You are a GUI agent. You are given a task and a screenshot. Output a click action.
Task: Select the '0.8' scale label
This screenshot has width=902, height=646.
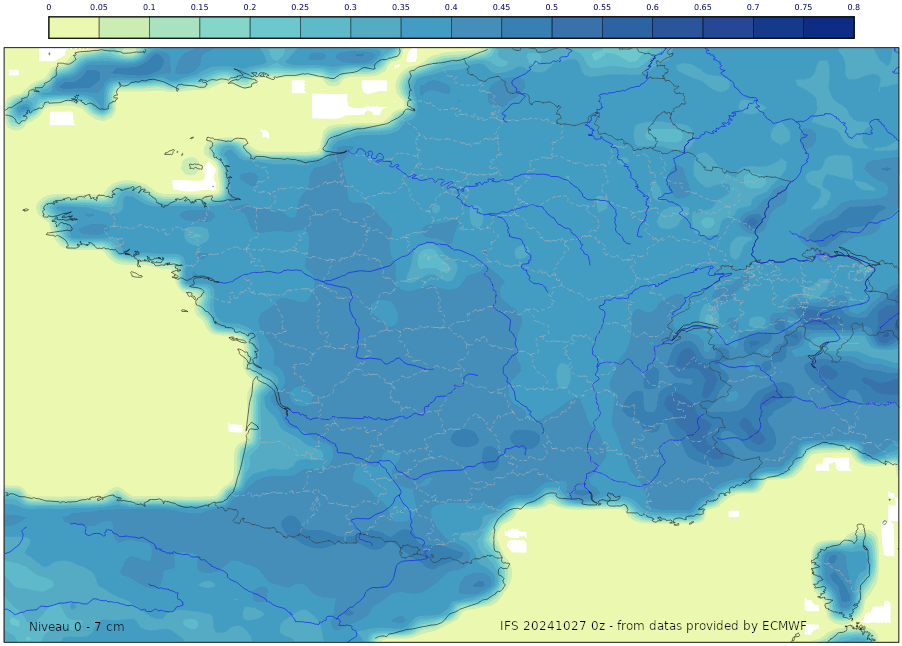tap(854, 7)
